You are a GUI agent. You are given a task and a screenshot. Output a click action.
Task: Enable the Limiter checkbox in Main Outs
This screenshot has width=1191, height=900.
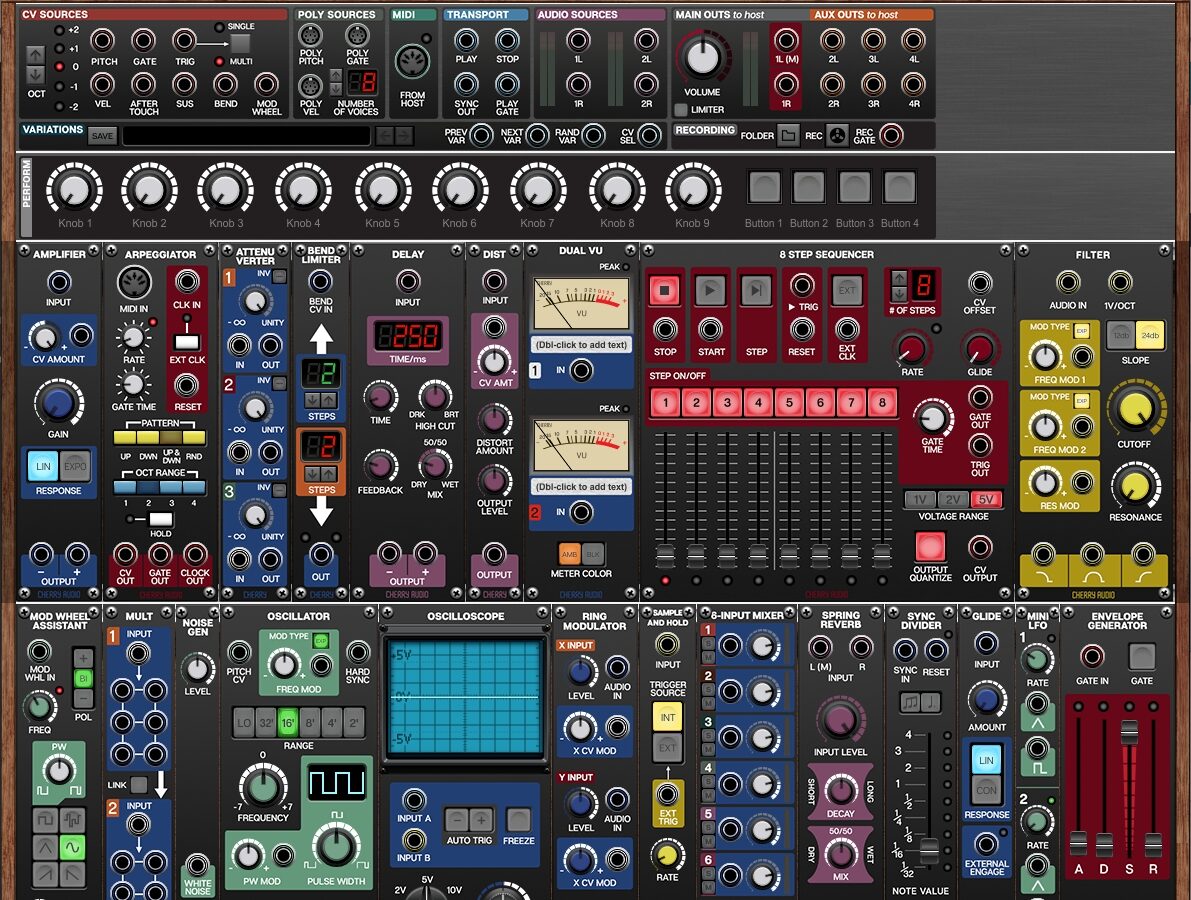pos(681,110)
